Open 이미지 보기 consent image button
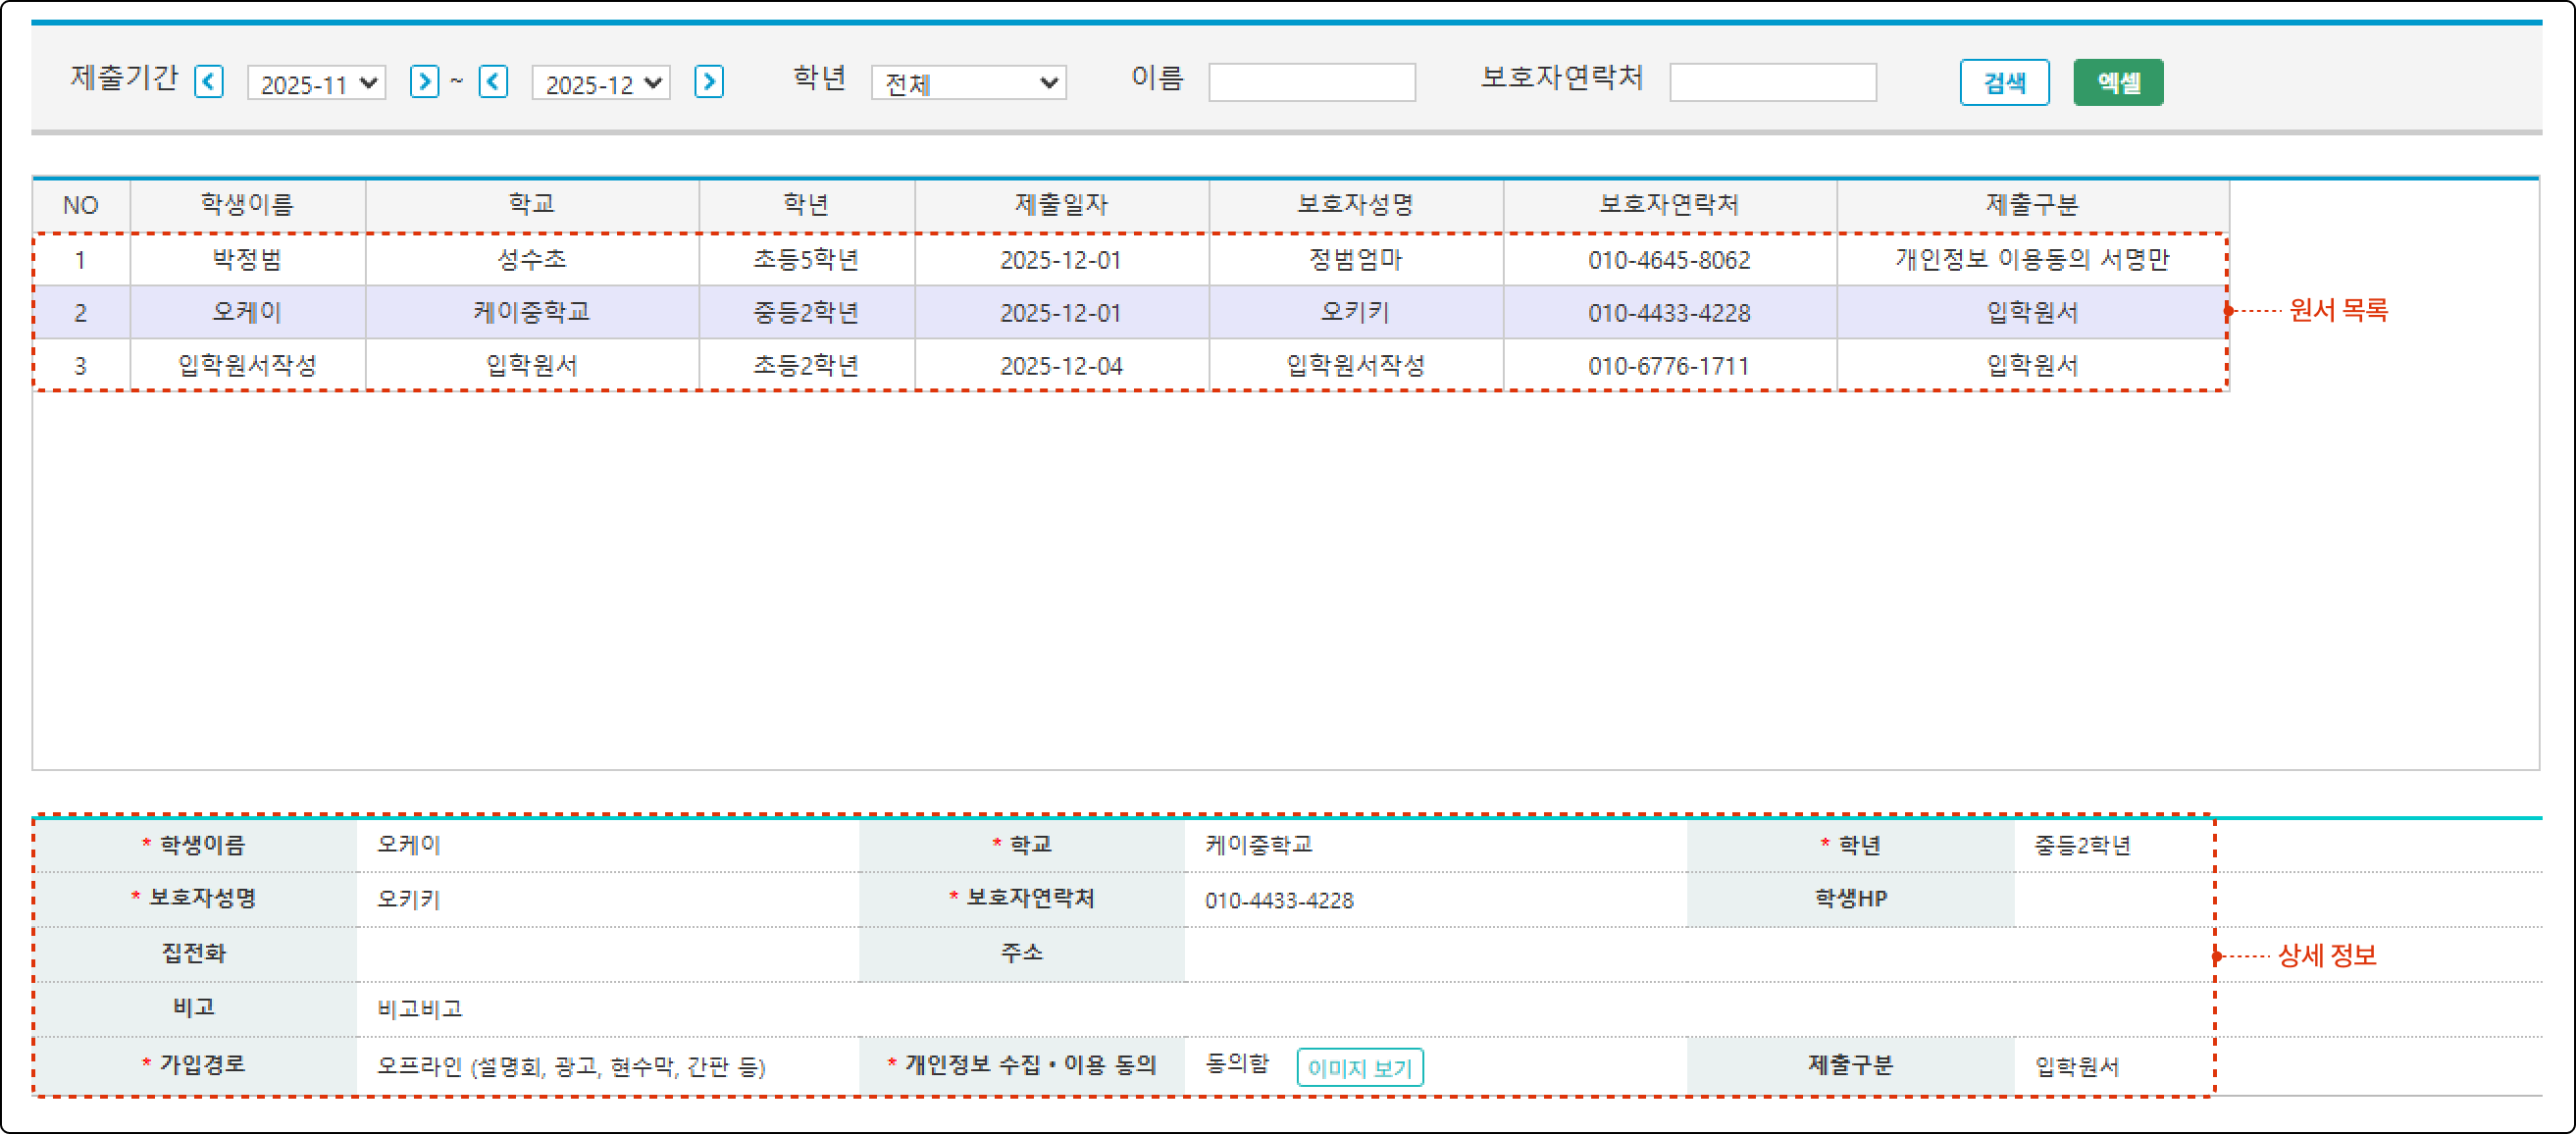This screenshot has width=2576, height=1134. pyautogui.click(x=1359, y=1067)
